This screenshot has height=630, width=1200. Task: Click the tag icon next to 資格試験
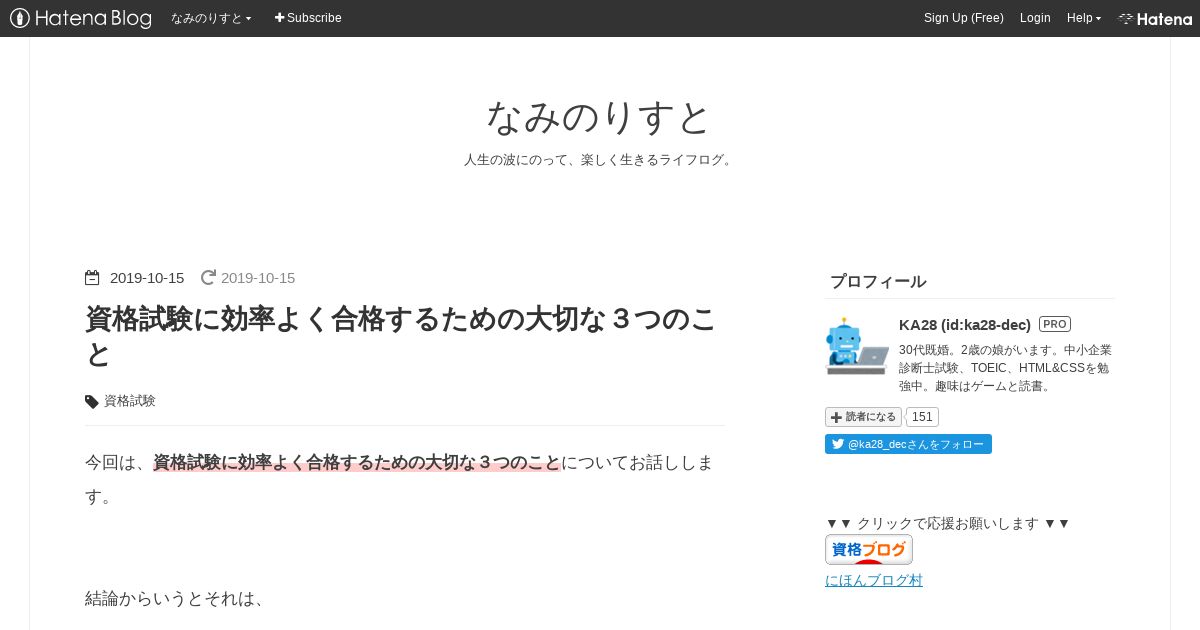92,402
